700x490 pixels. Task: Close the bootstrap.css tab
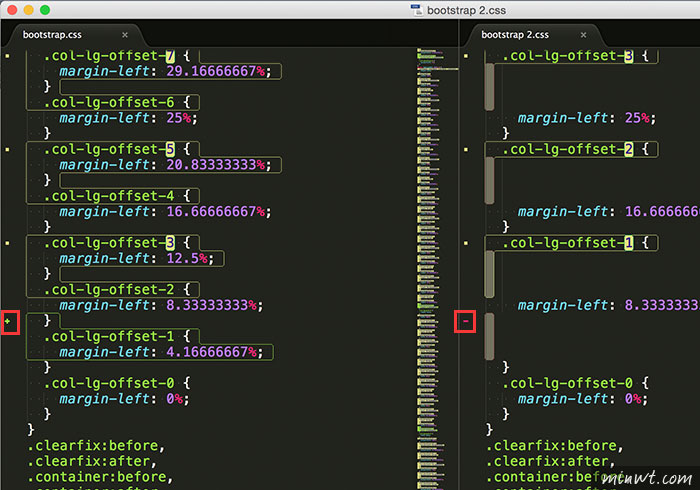click(x=125, y=35)
